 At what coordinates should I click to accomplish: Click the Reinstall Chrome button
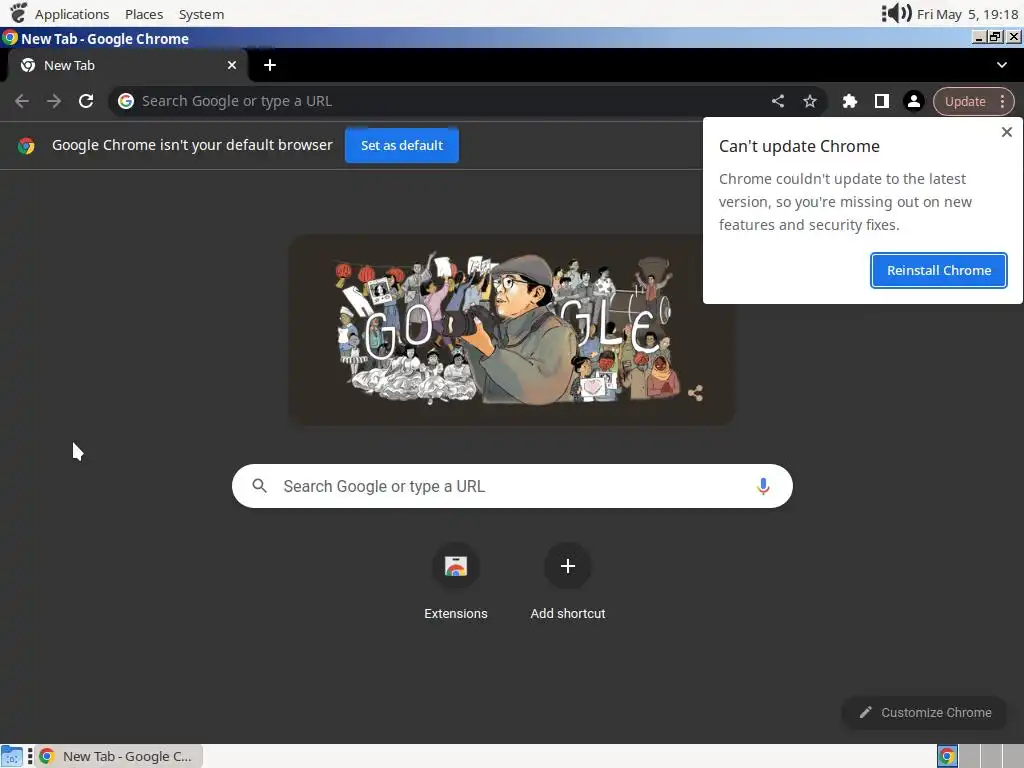[938, 270]
